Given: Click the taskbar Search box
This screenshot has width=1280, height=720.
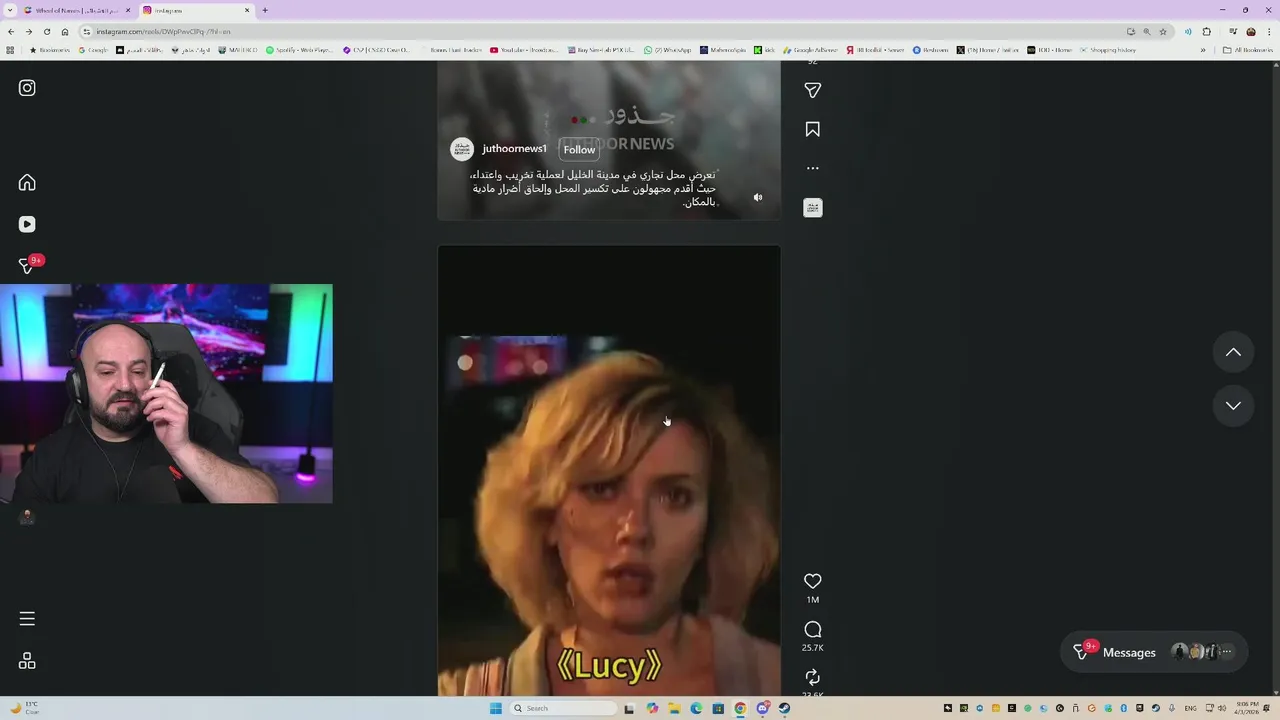Looking at the screenshot, I should [564, 708].
